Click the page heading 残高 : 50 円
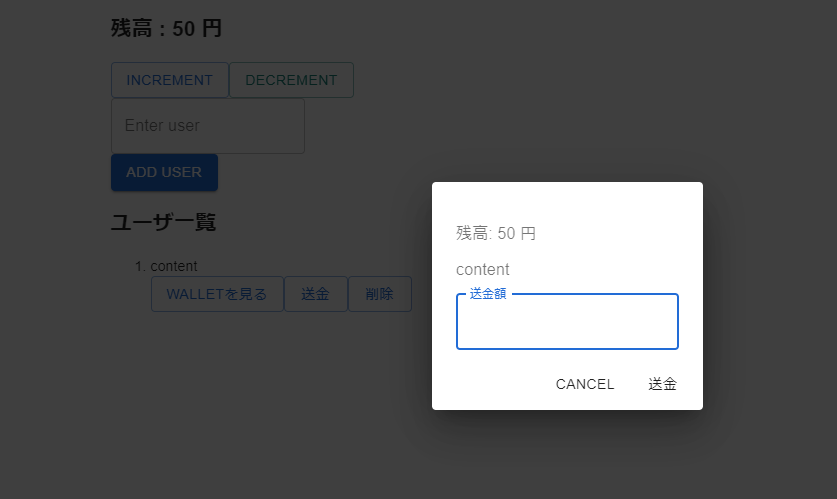 click(x=166, y=28)
